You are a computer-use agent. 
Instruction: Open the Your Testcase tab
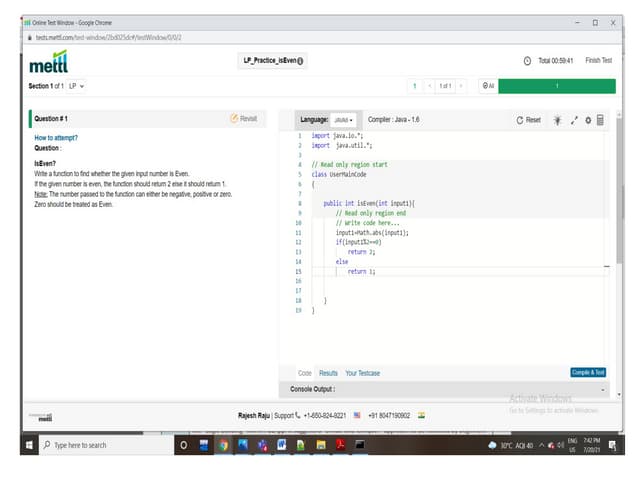pos(362,373)
